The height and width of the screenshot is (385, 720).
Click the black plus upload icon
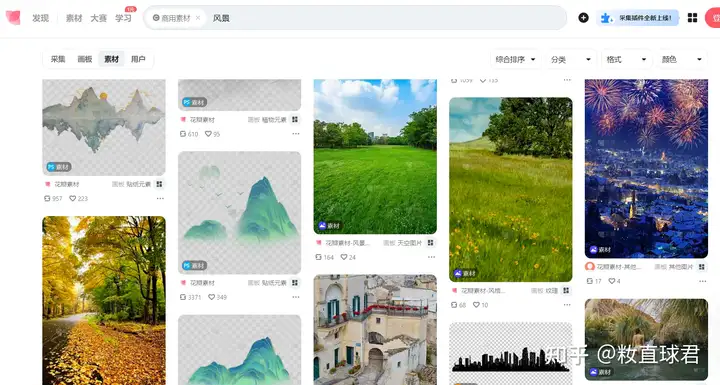point(583,18)
